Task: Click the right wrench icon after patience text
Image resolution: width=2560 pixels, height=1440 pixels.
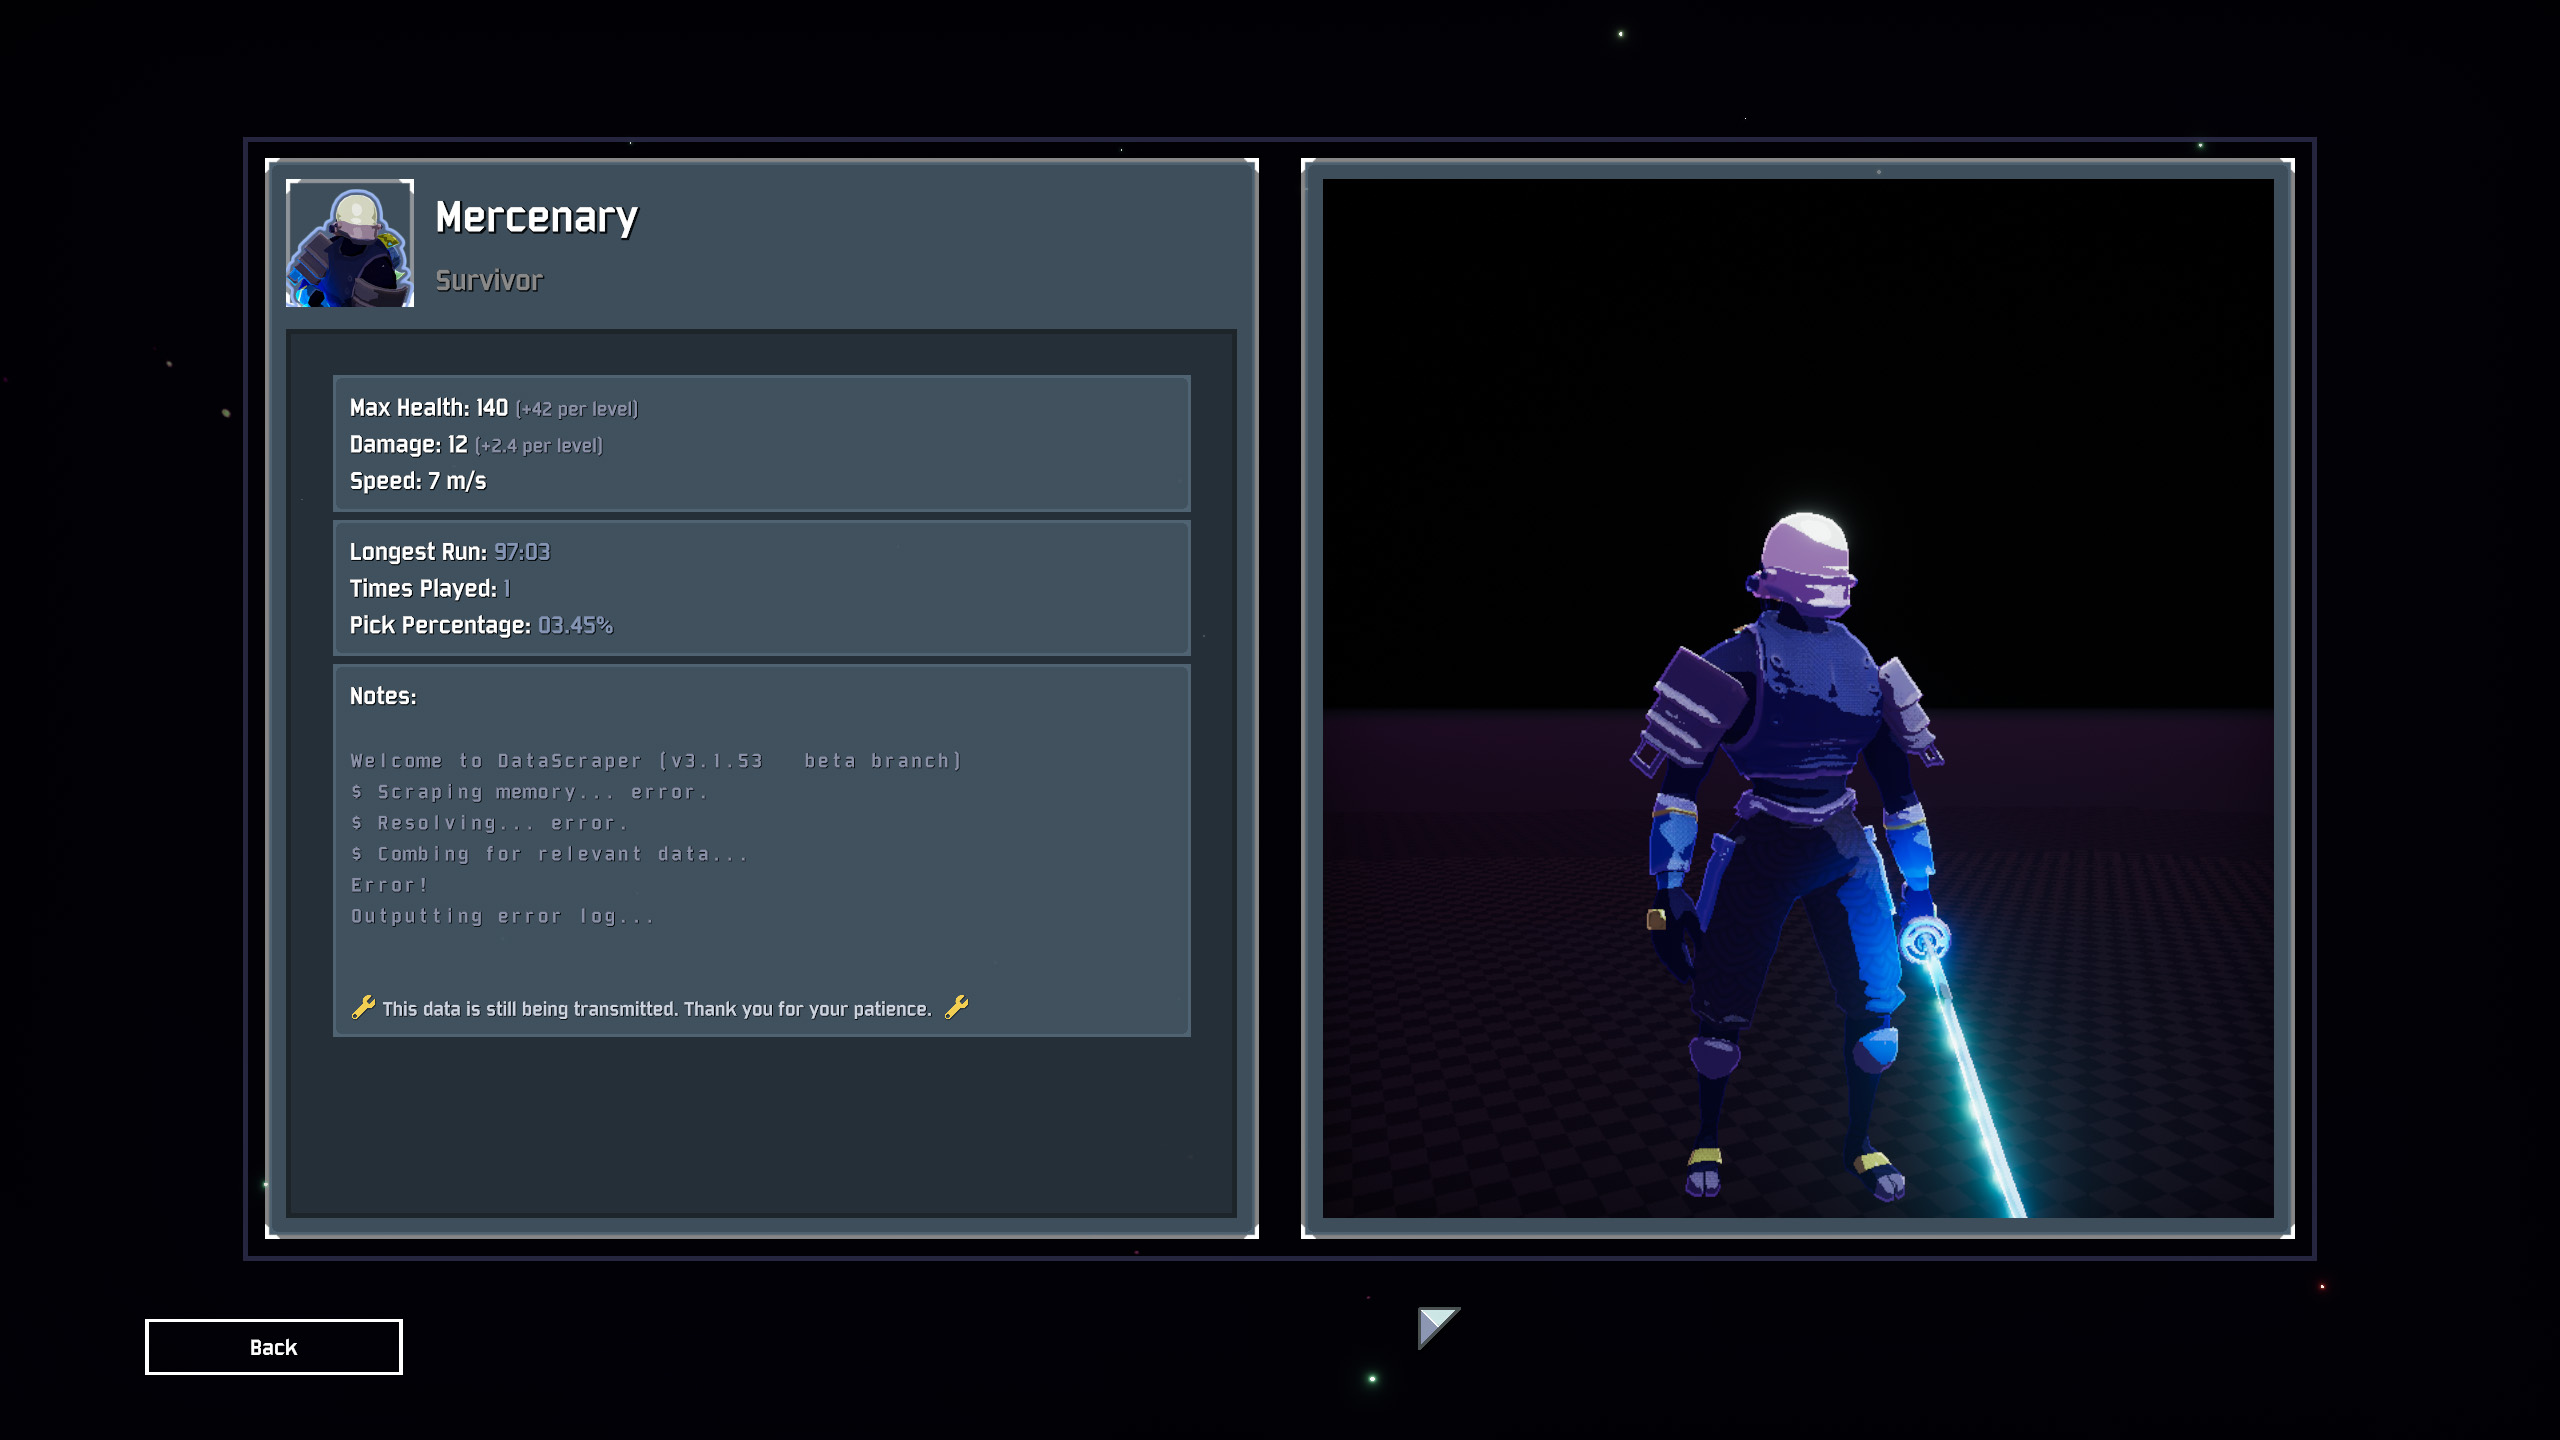Action: 956,1007
